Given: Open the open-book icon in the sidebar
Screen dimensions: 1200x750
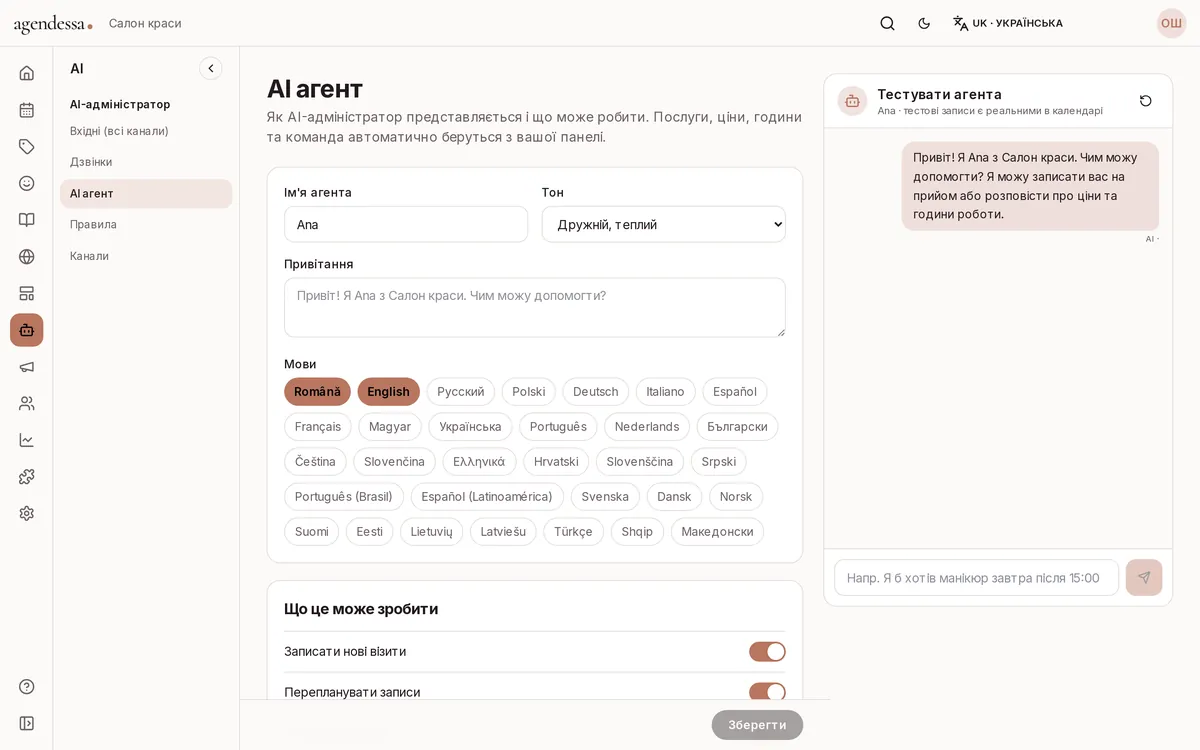Looking at the screenshot, I should [27, 220].
